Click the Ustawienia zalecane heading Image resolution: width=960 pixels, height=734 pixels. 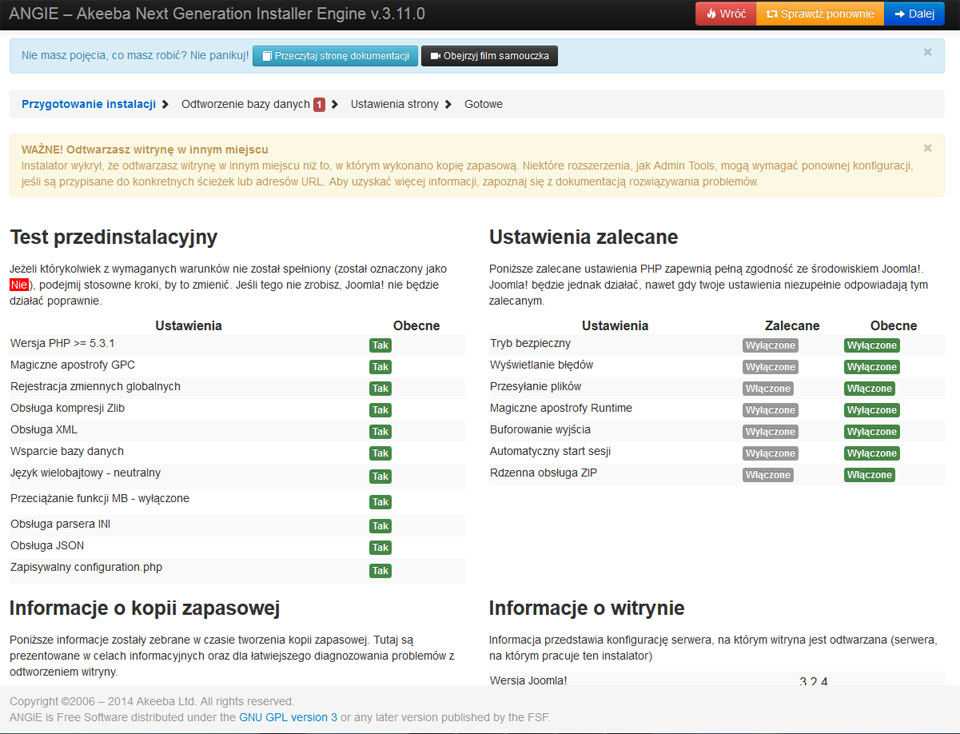[583, 237]
